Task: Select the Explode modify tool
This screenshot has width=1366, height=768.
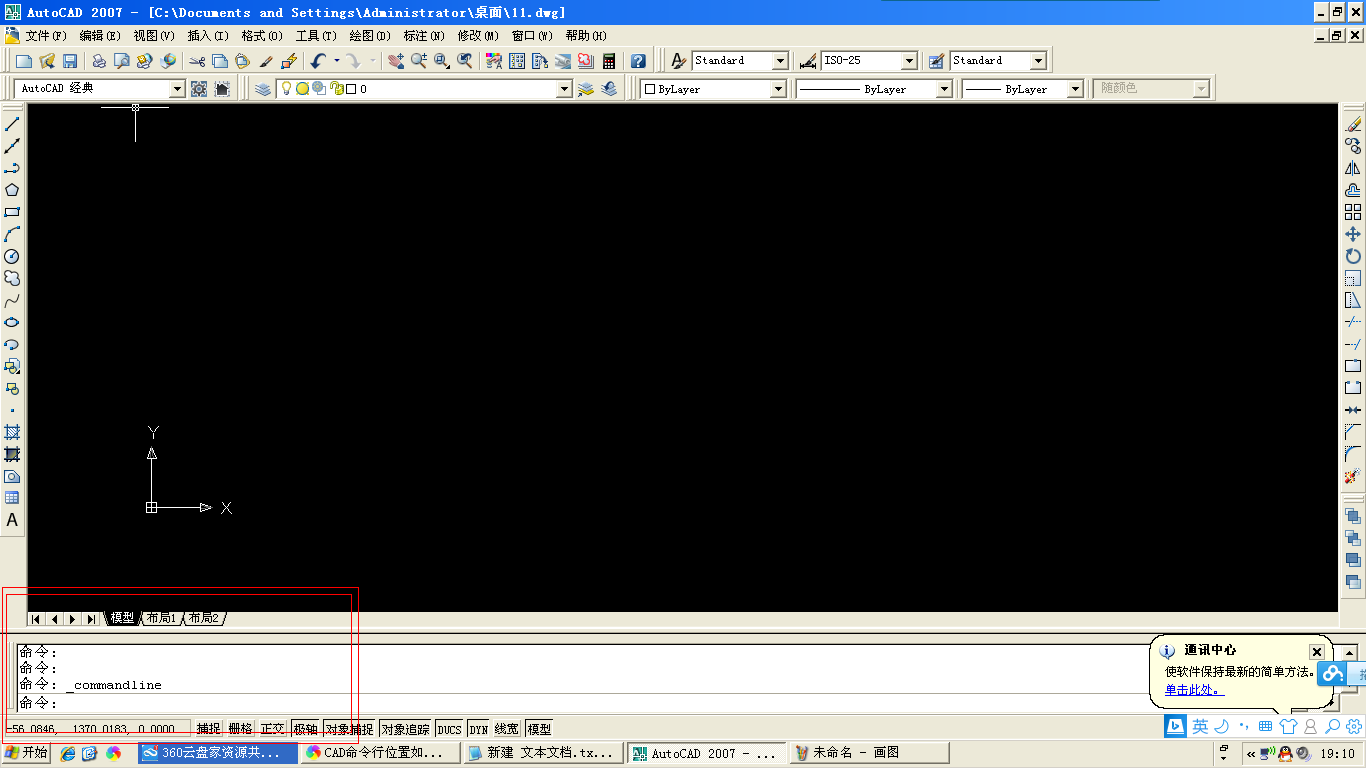Action: point(1353,476)
